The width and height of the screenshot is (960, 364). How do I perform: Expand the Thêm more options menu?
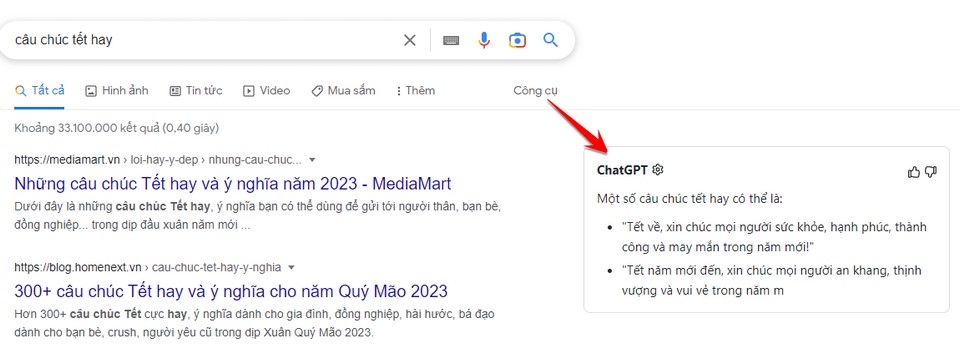[416, 91]
